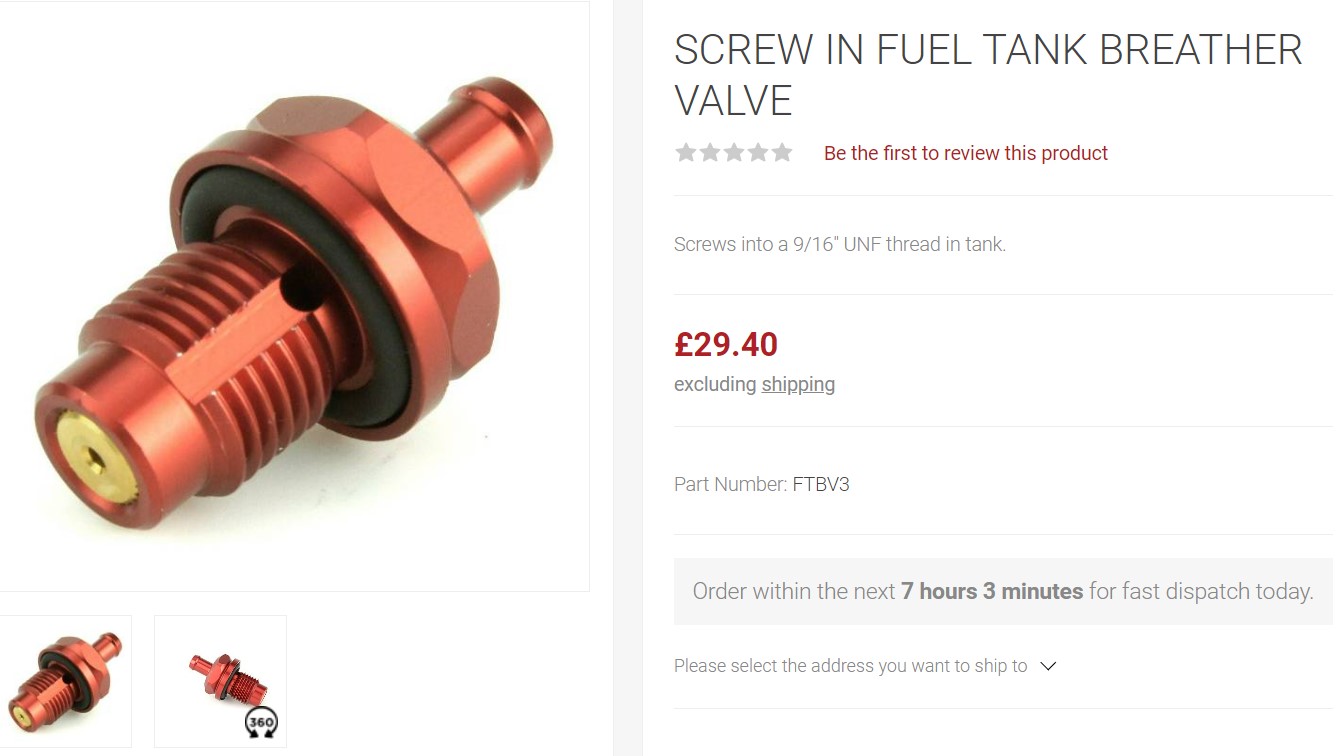Click the £29.40 price
This screenshot has height=756, width=1341.
pos(726,344)
